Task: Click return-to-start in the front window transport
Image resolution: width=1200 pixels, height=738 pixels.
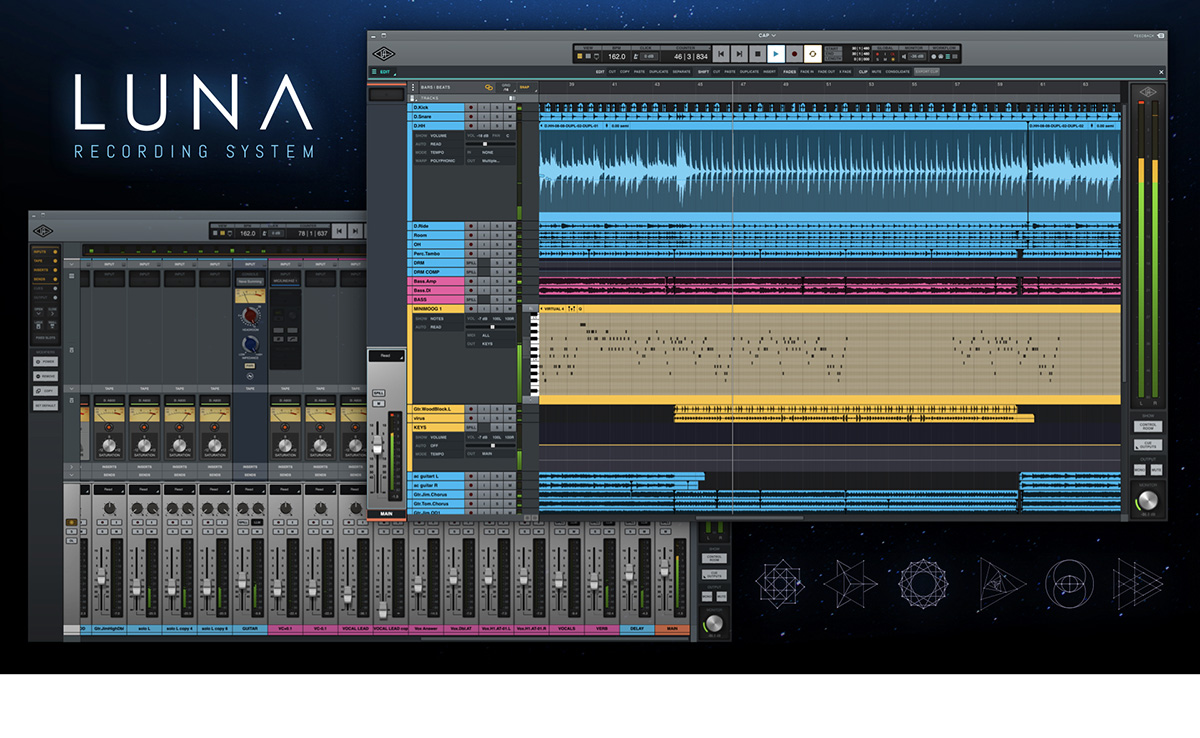Action: [721, 54]
